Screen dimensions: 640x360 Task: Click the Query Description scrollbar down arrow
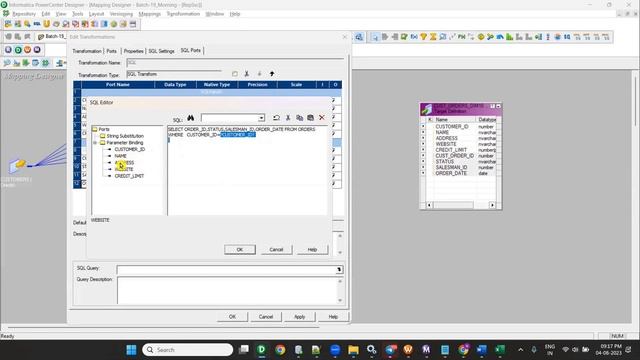coord(340,300)
